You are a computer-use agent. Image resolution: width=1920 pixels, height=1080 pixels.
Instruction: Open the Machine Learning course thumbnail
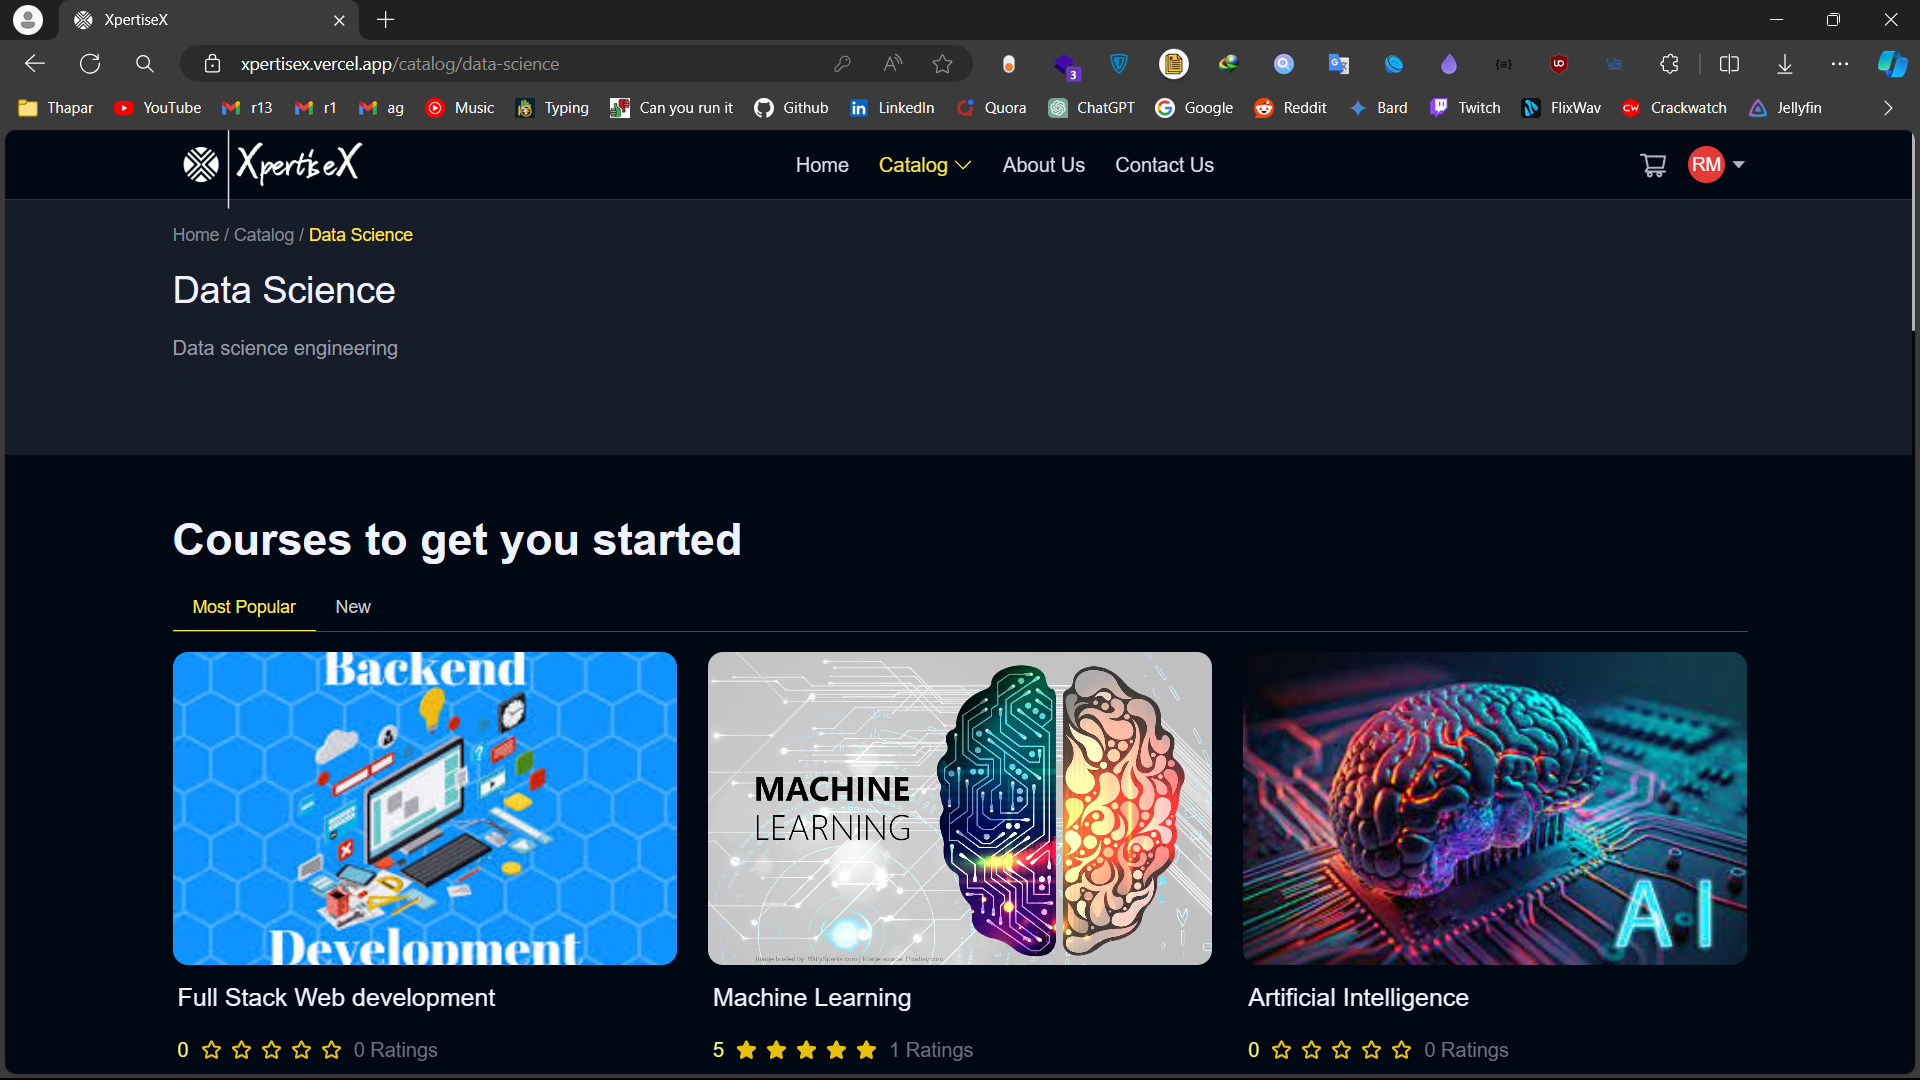[x=959, y=808]
